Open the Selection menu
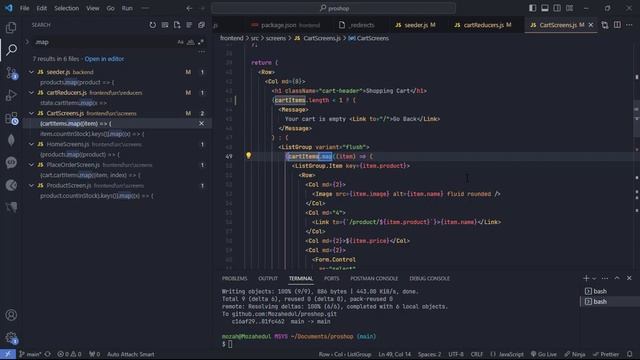The image size is (640, 360). click(67, 8)
